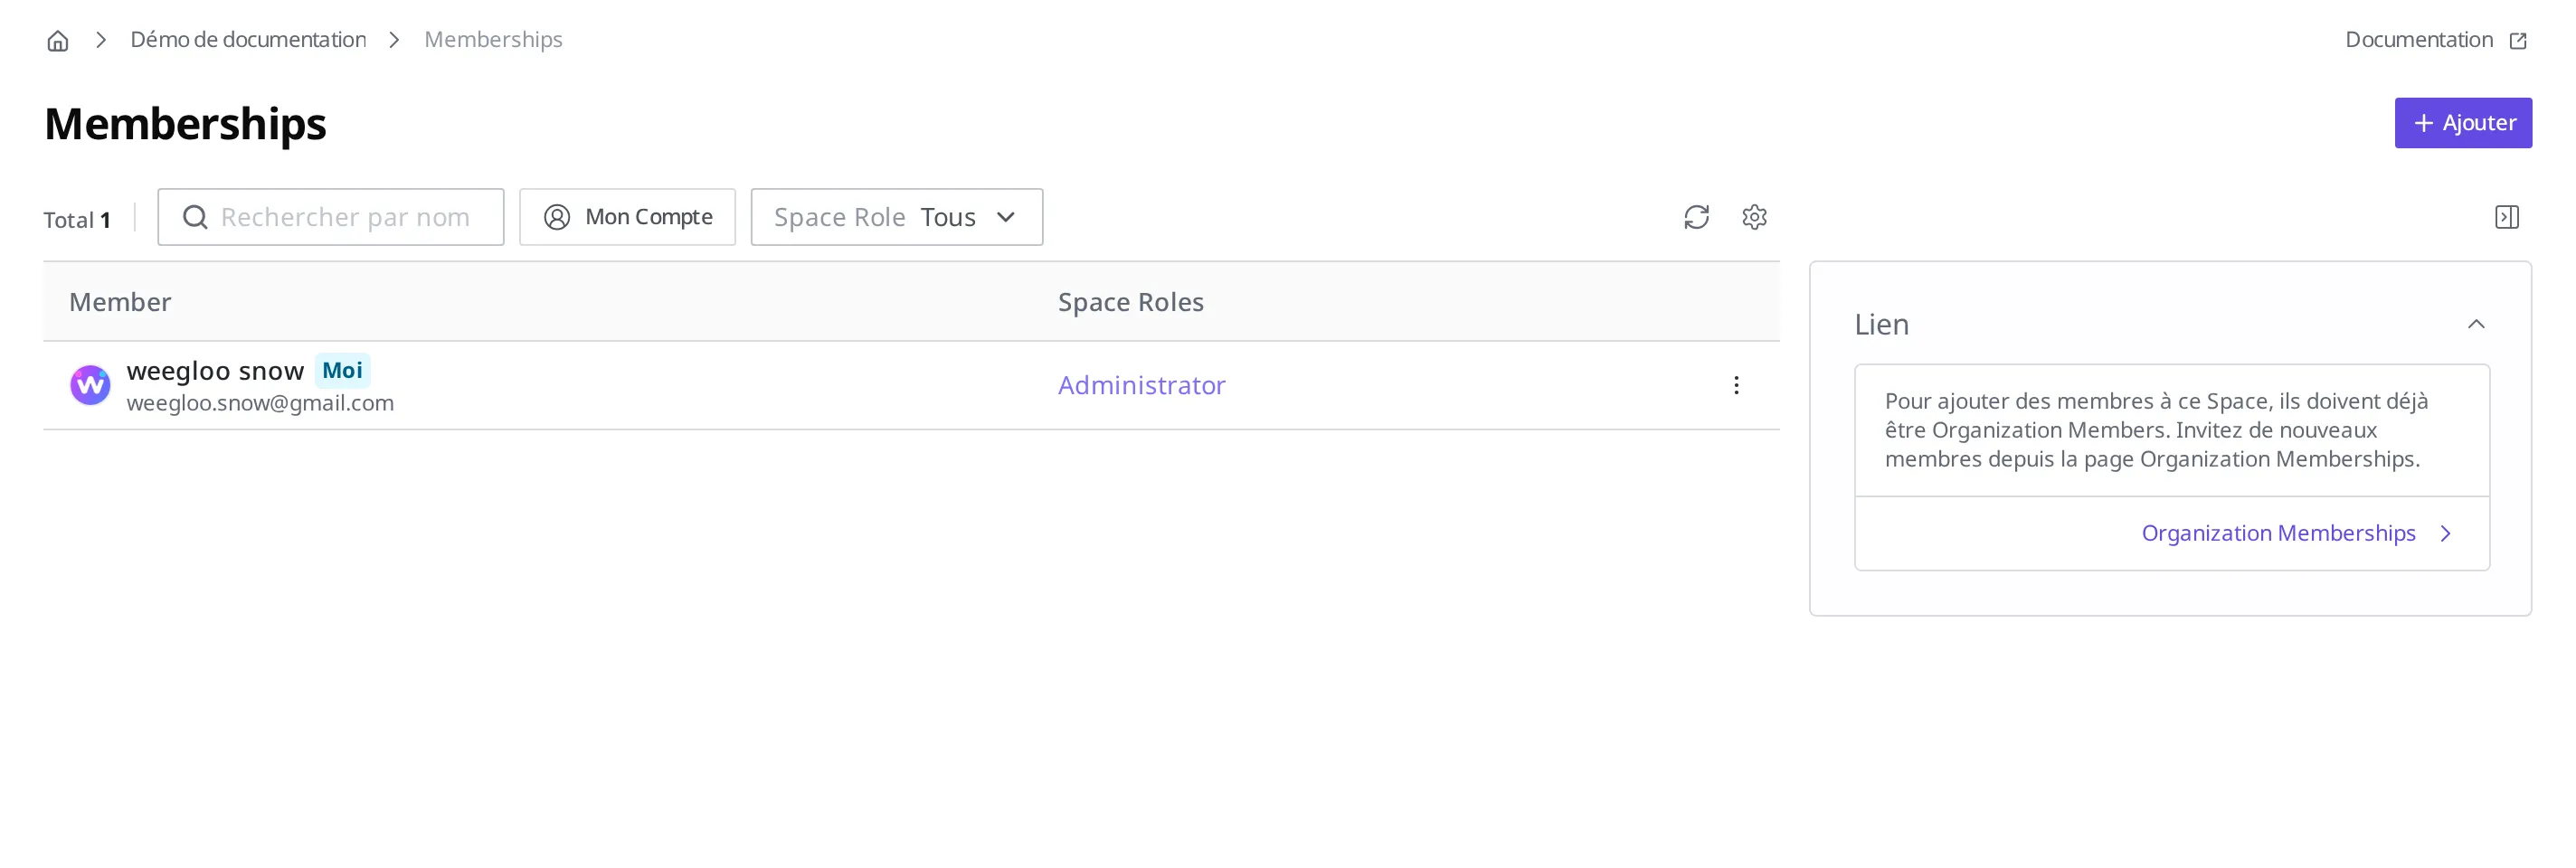2576x868 pixels.
Task: Collapse the Lien section chevron
Action: (x=2476, y=324)
